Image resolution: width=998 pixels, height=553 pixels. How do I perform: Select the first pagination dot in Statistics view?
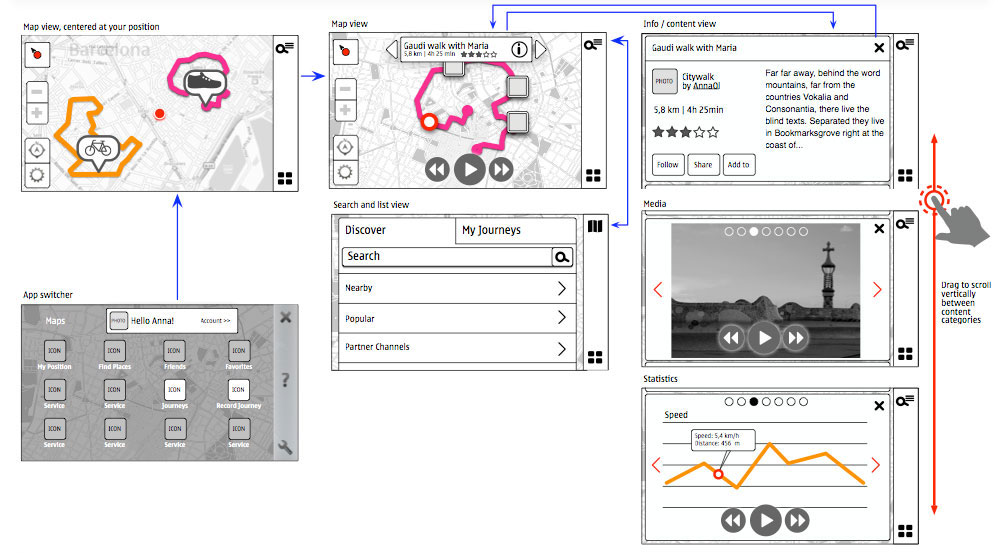(729, 402)
